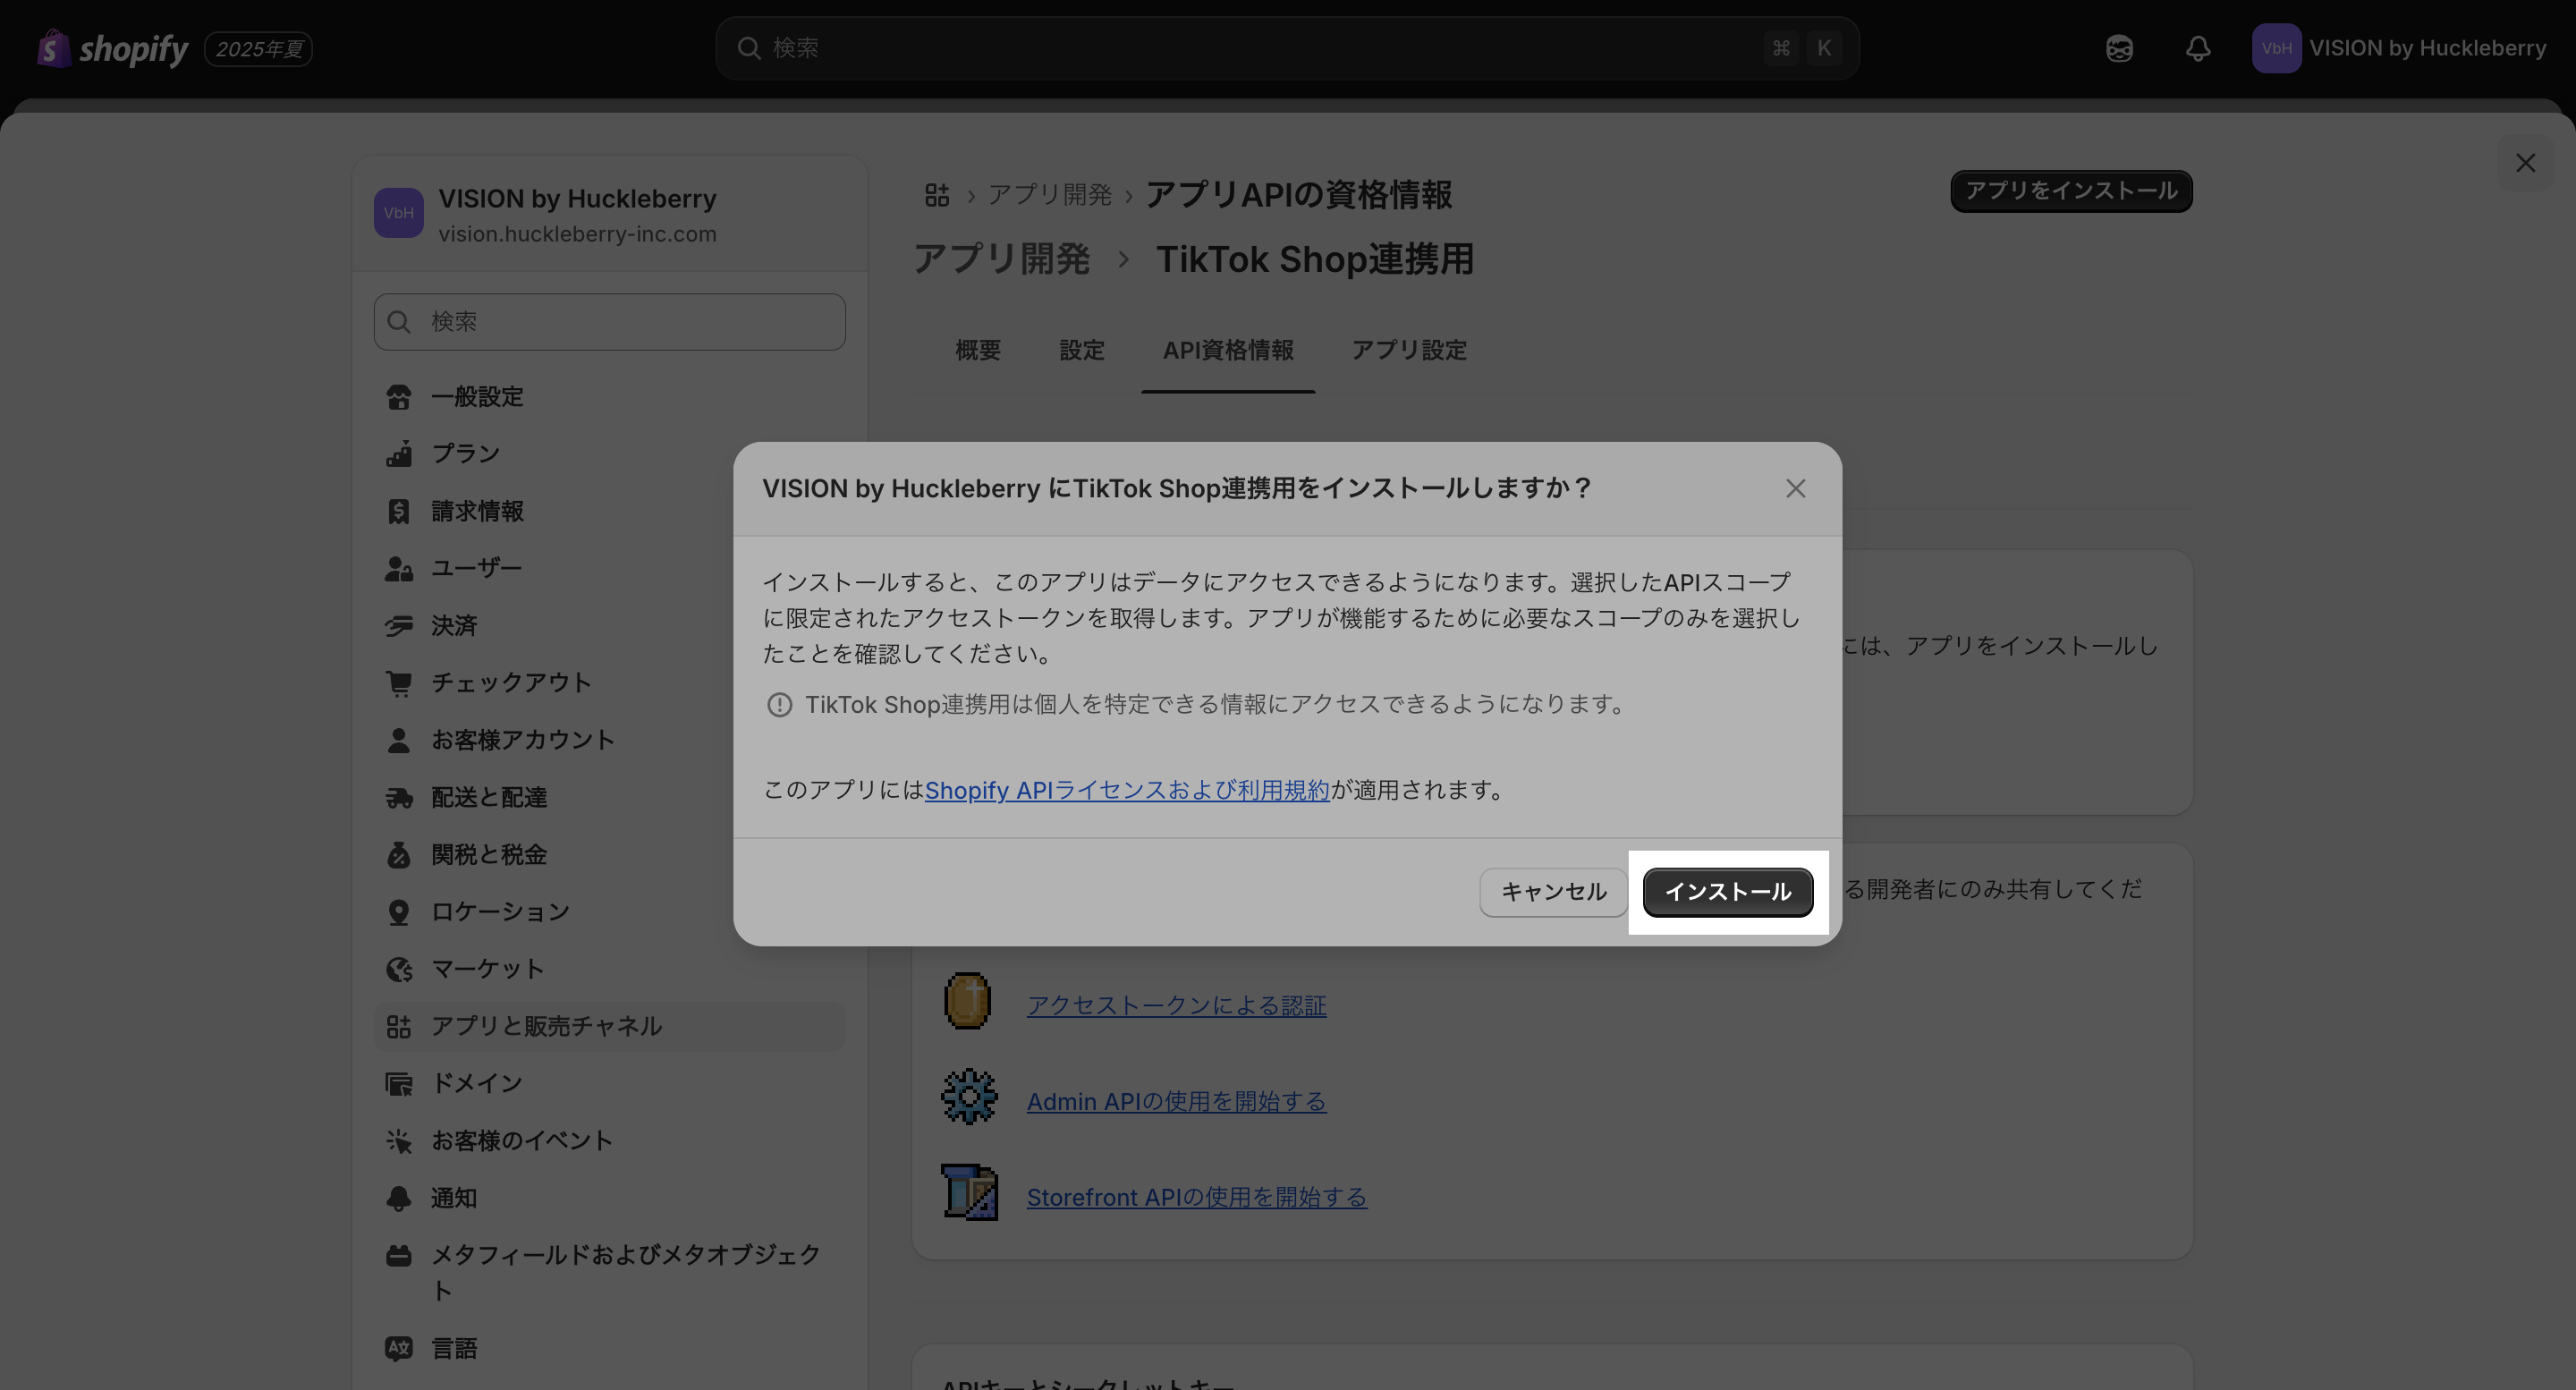Open the 配送と配達 settings item
Screen dimensions: 2576x1390
click(609, 797)
